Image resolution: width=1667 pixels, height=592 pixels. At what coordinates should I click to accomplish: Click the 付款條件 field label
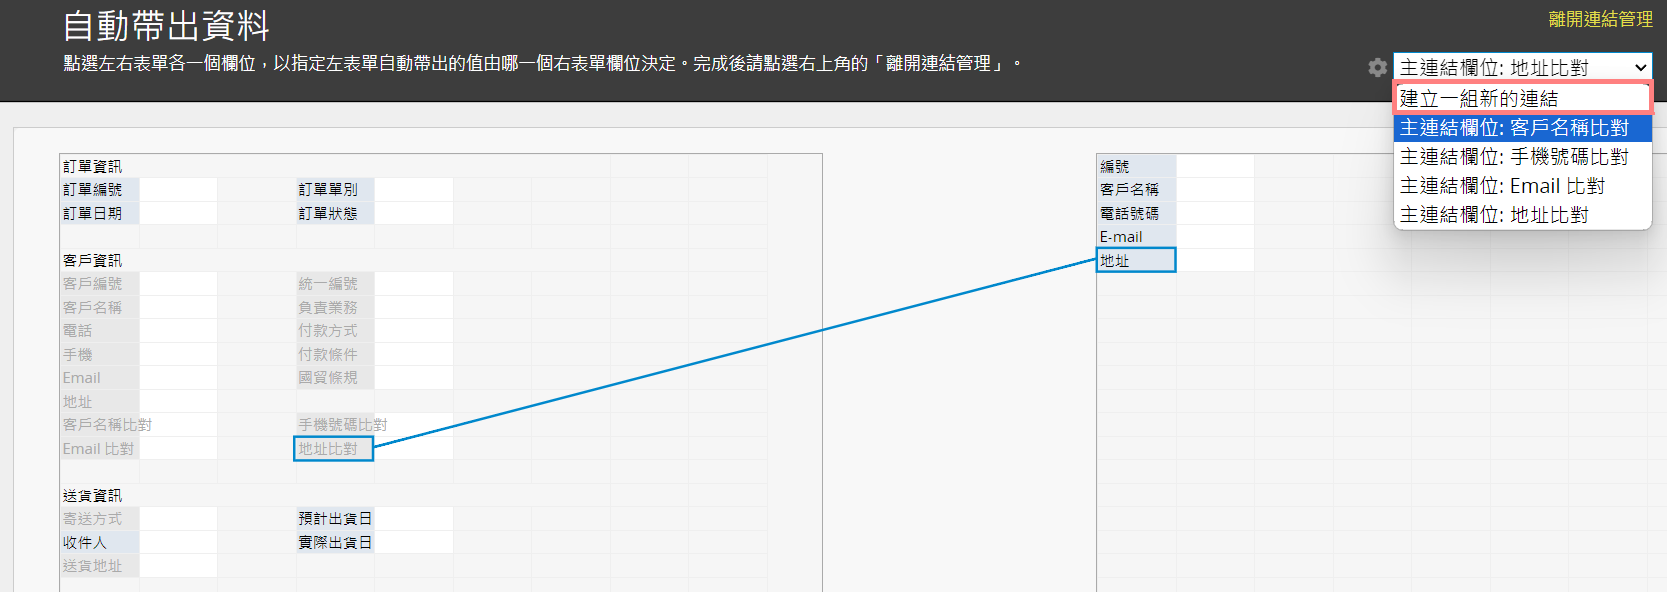335,354
